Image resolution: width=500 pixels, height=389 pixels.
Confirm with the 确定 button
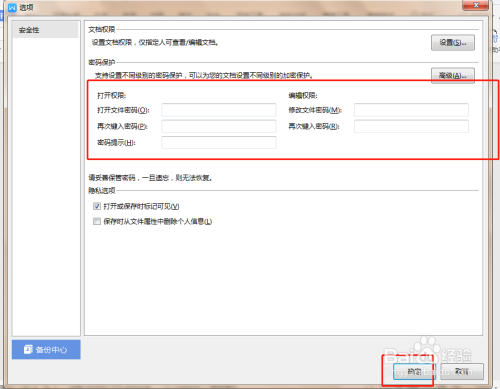pos(414,371)
